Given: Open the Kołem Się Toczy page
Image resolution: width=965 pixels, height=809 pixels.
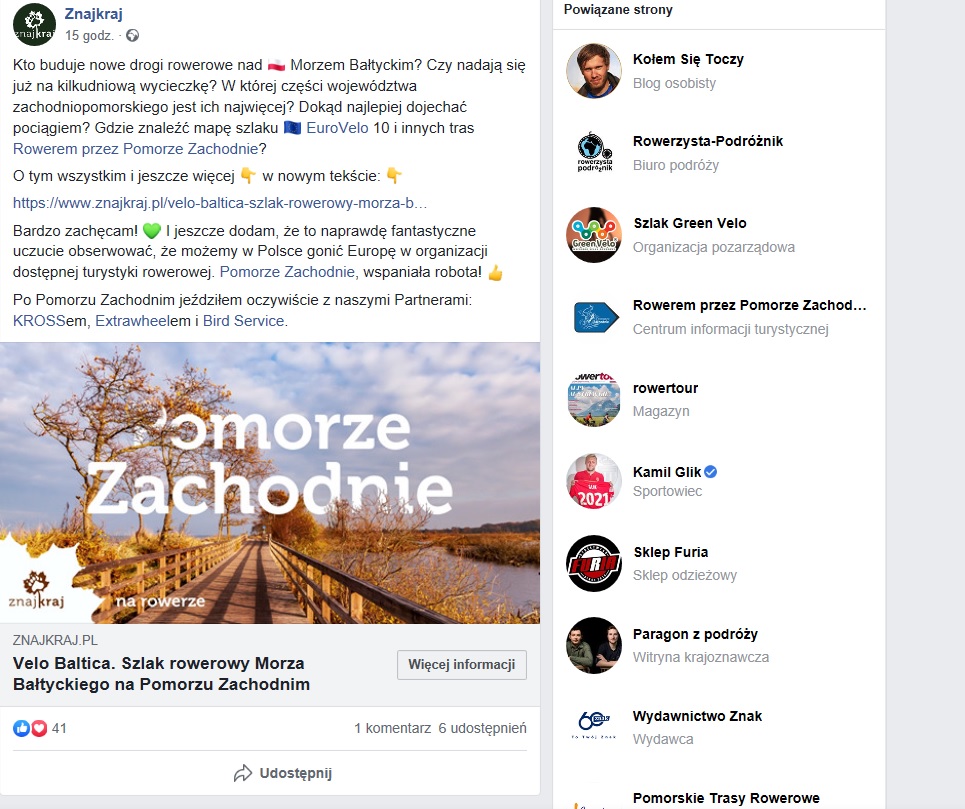Looking at the screenshot, I should click(x=688, y=59).
